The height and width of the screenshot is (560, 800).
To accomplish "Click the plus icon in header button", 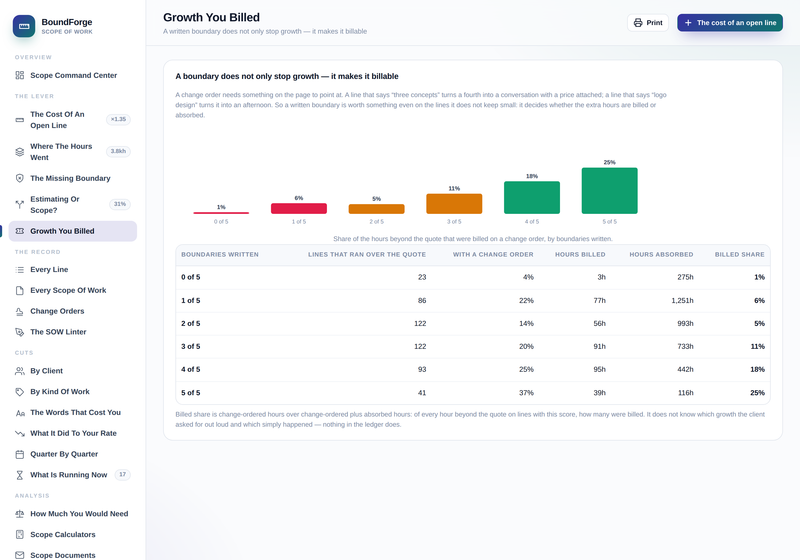I will [x=688, y=23].
